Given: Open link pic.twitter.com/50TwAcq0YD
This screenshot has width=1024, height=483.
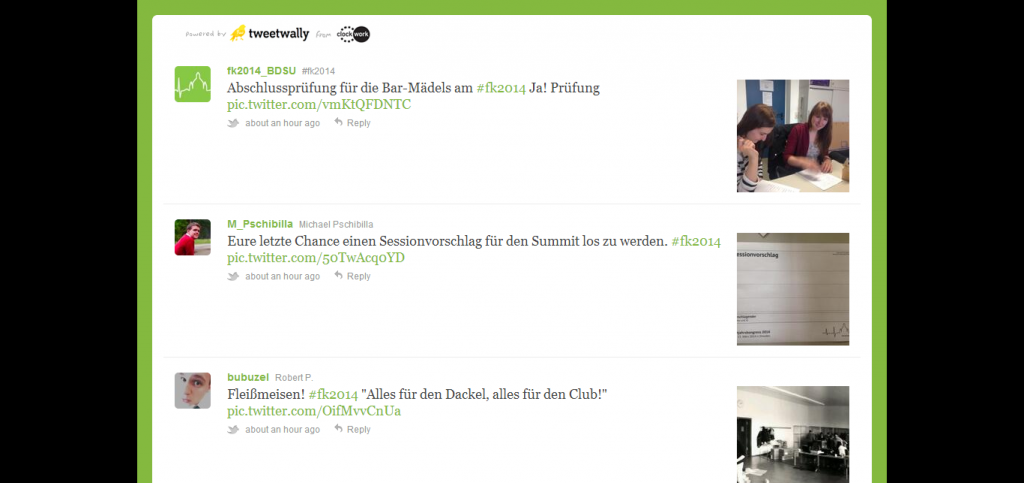Looking at the screenshot, I should coord(316,258).
